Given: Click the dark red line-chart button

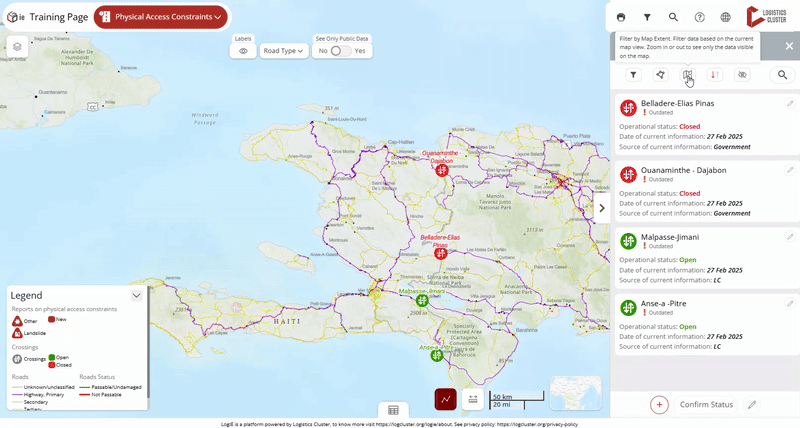Looking at the screenshot, I should pos(445,399).
